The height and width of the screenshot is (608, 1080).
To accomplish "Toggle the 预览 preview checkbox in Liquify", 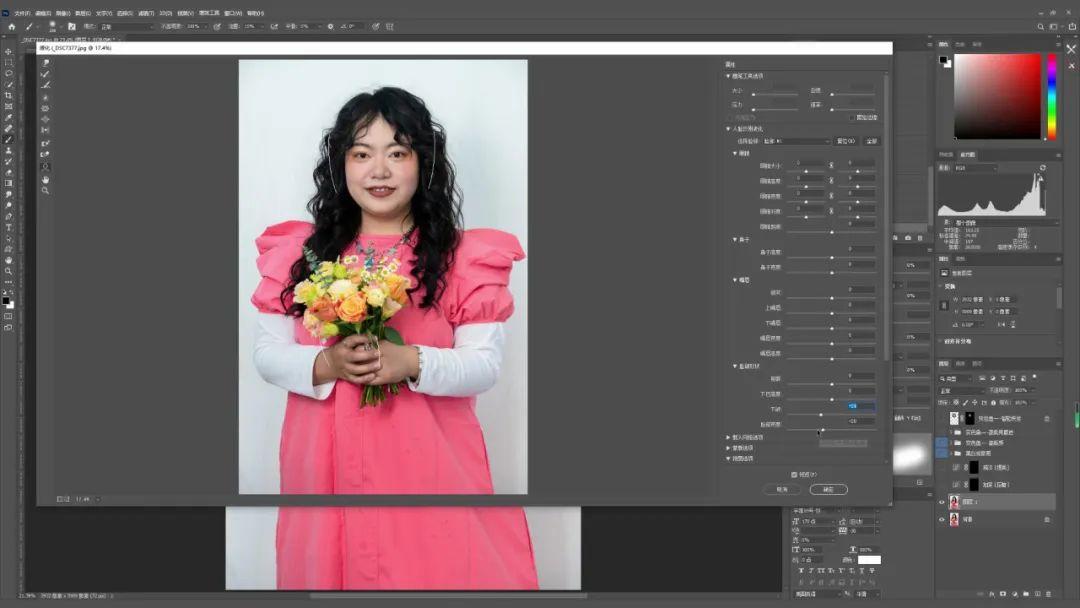I will pyautogui.click(x=795, y=474).
